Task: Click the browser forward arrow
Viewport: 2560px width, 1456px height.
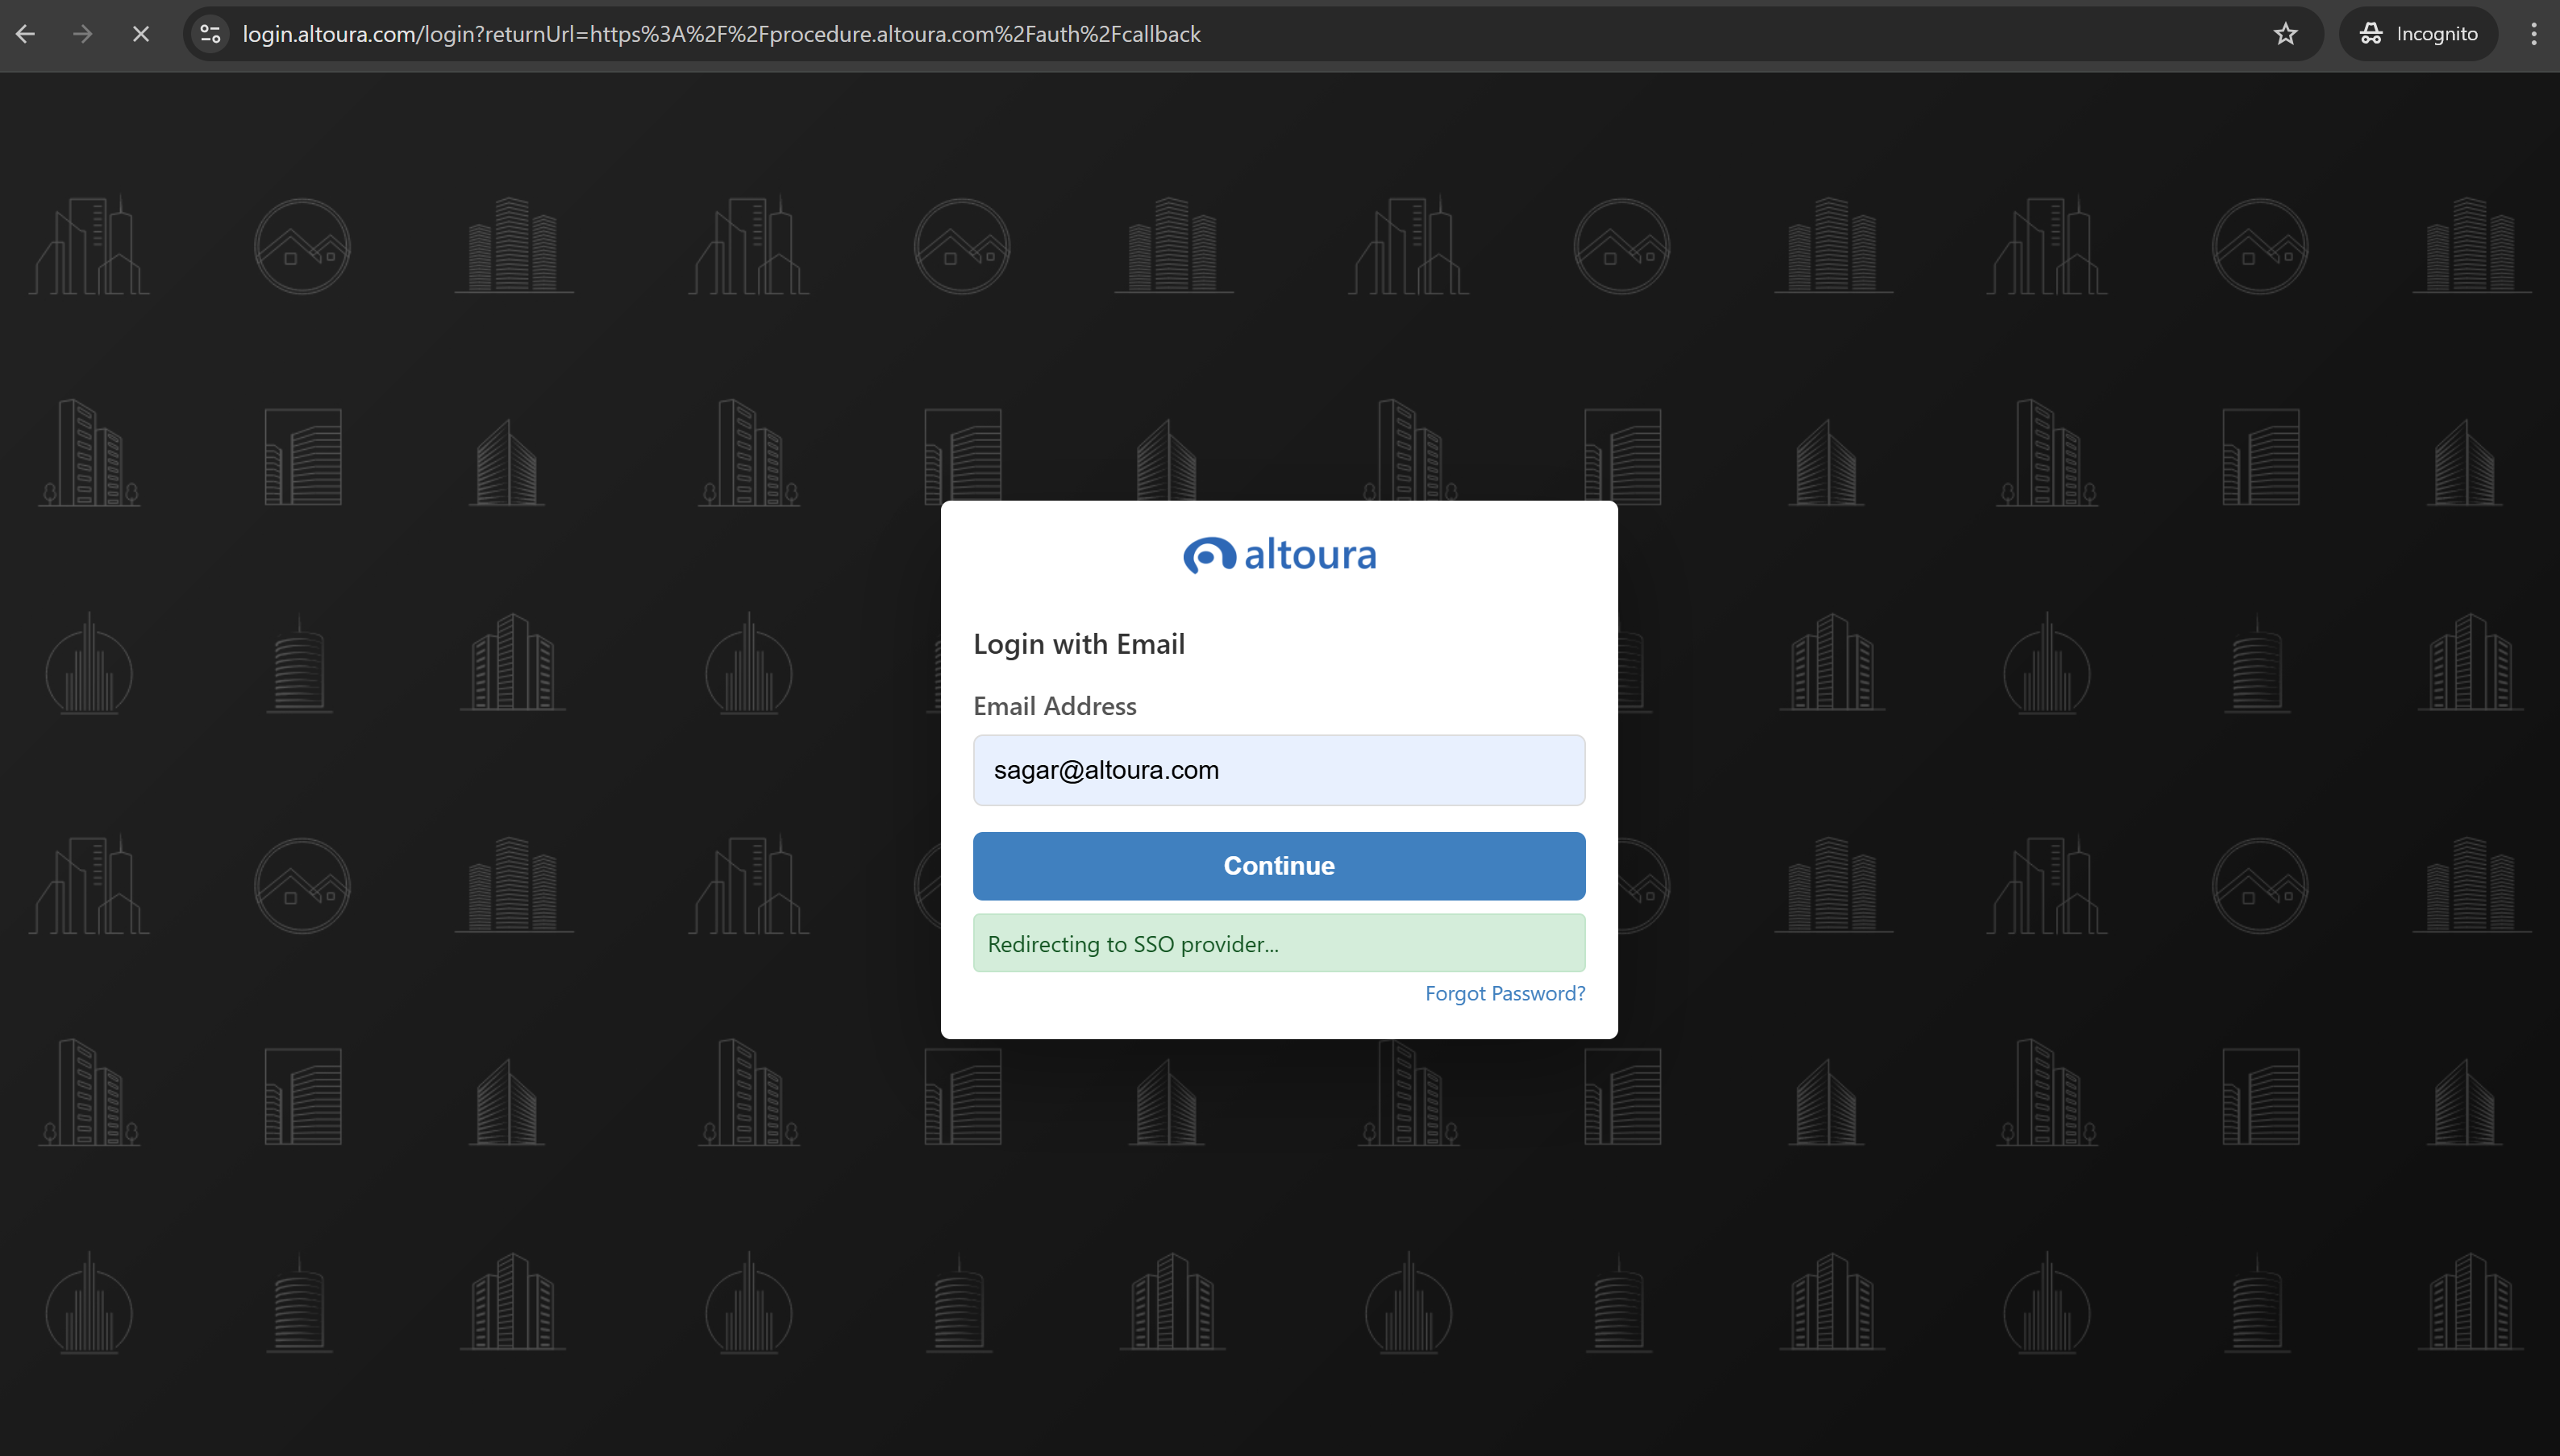Action: [x=83, y=34]
